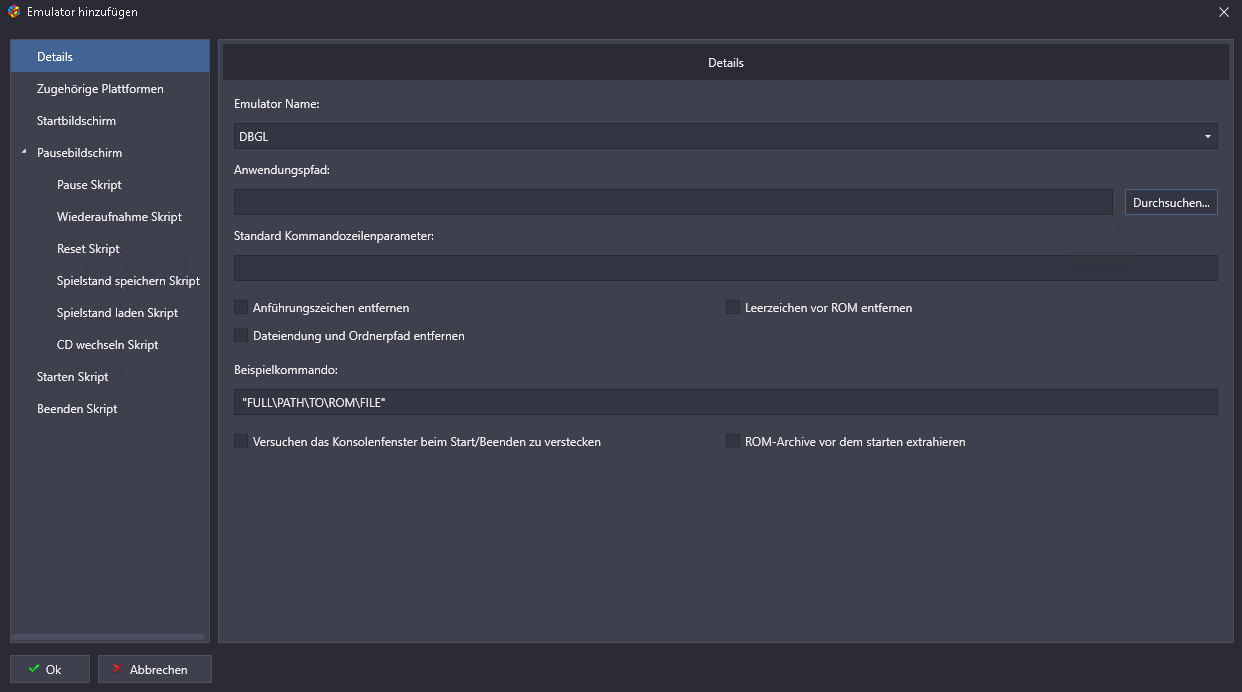Screen dimensions: 1242x692
Task: Select Pause Skript entry
Action: (89, 185)
